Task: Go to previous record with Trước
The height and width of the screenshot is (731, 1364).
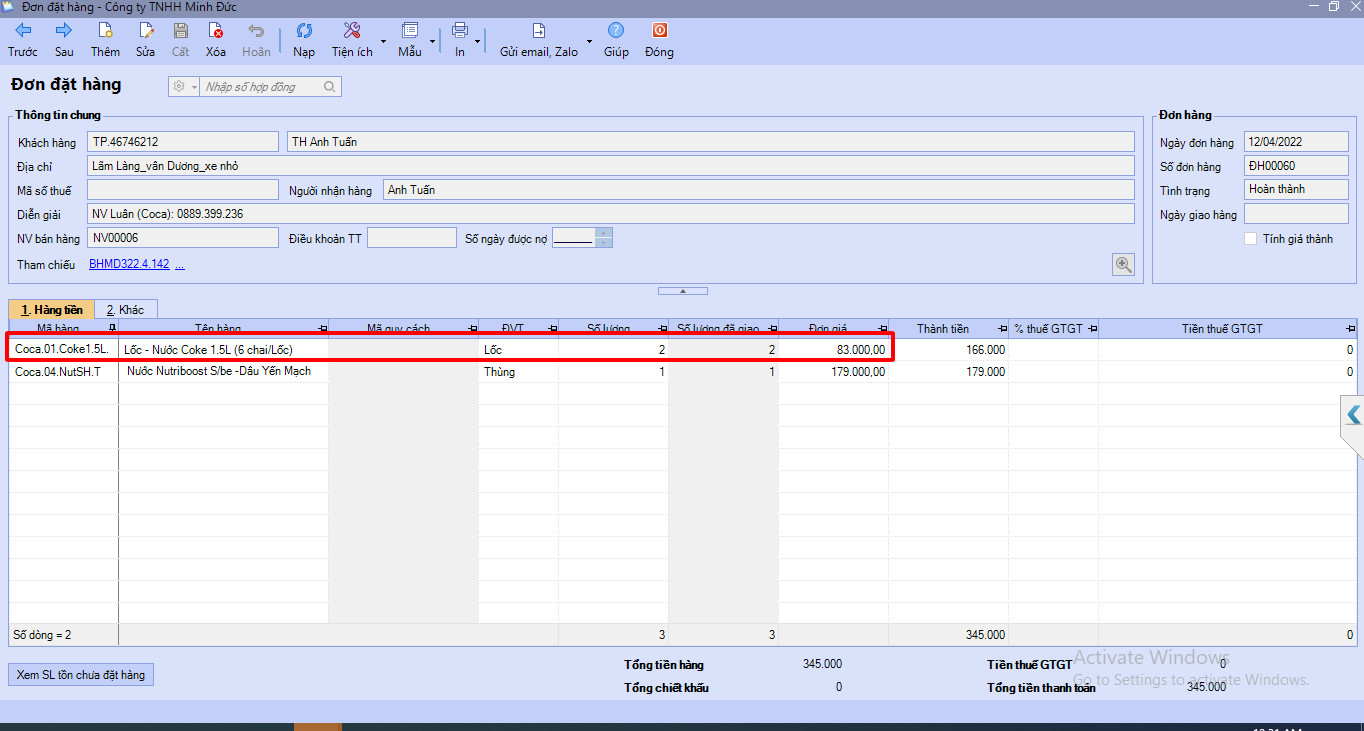Action: (x=23, y=40)
